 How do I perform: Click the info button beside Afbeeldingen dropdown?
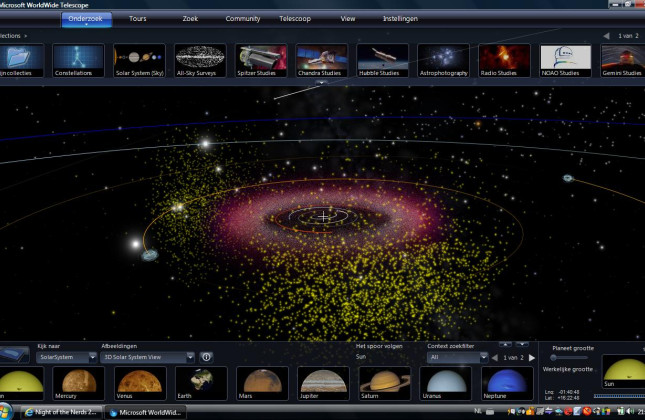click(x=206, y=357)
